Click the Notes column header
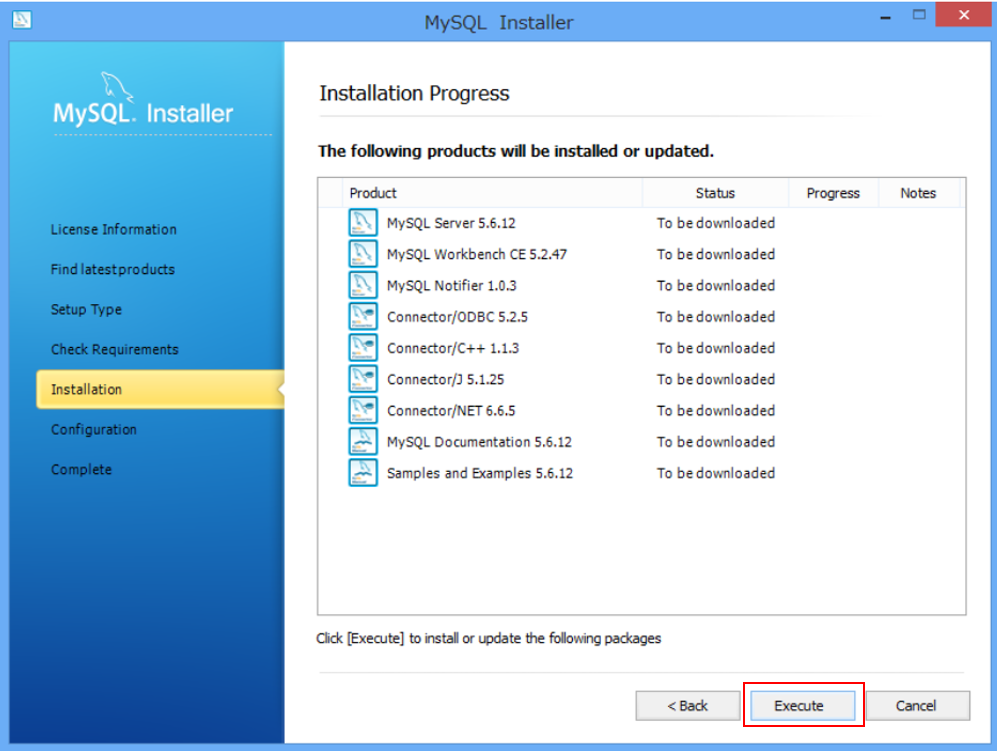Viewport: 997px width, 751px height. pyautogui.click(x=918, y=193)
